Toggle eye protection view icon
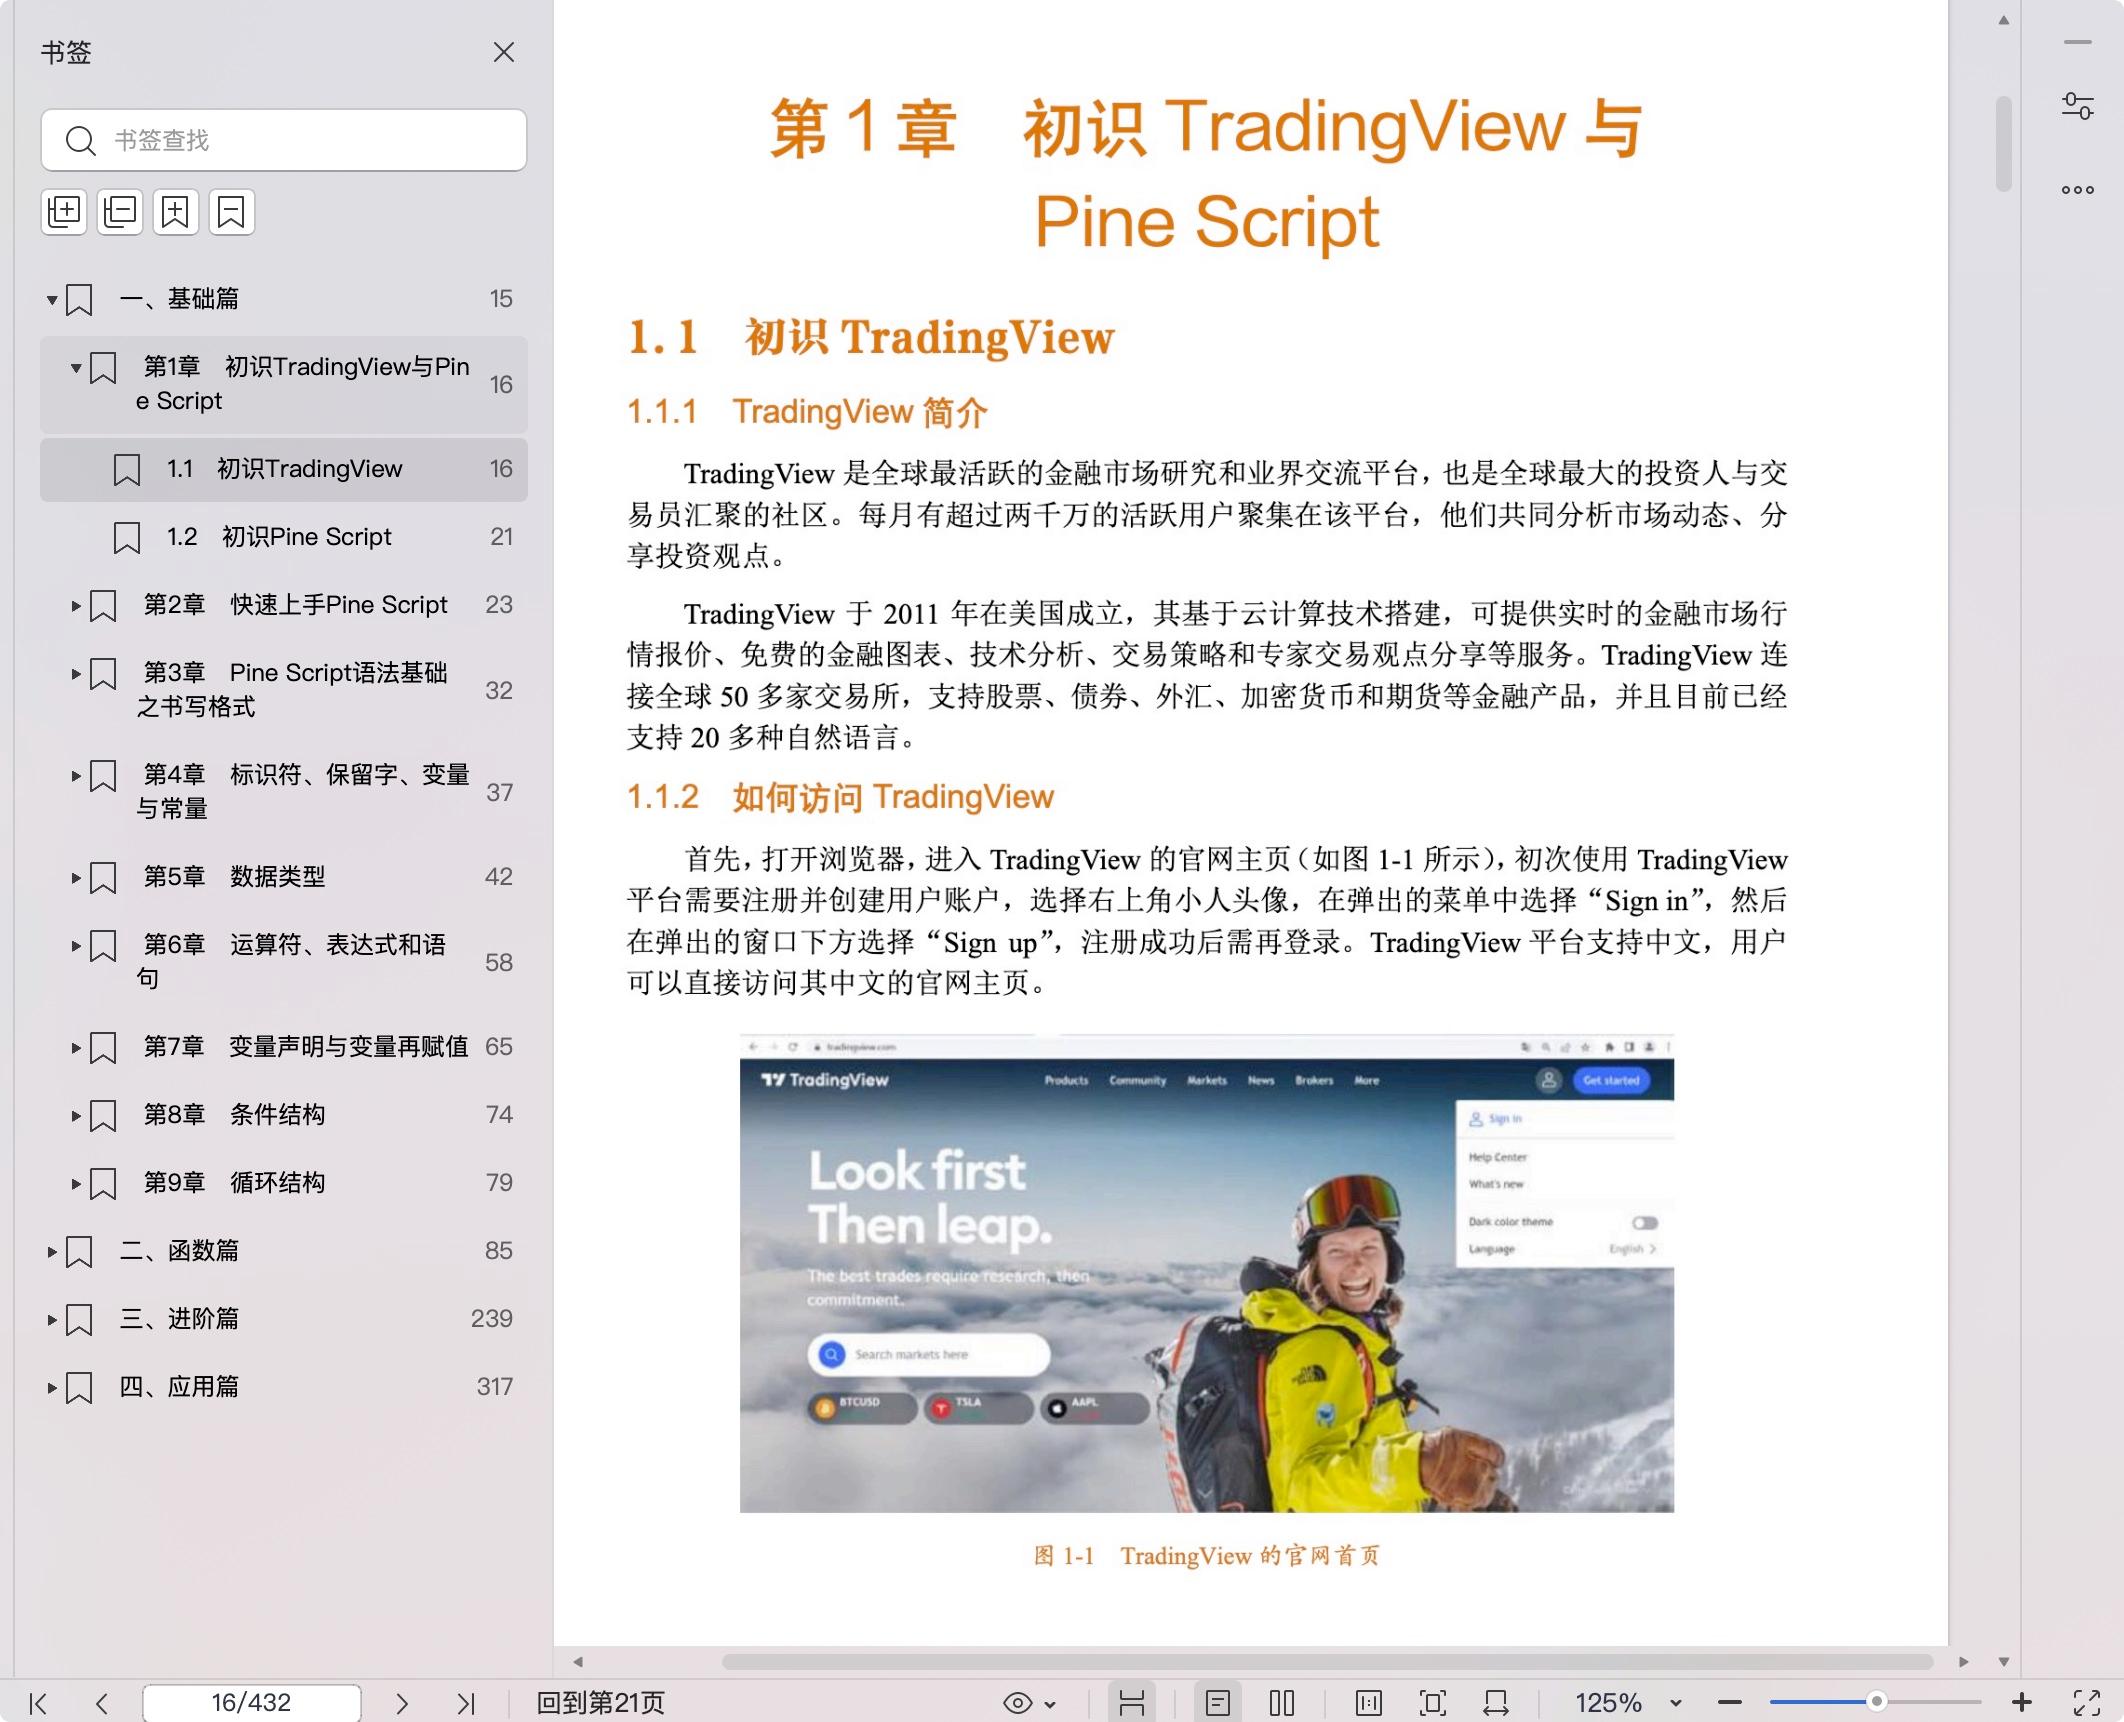 click(x=1017, y=1703)
